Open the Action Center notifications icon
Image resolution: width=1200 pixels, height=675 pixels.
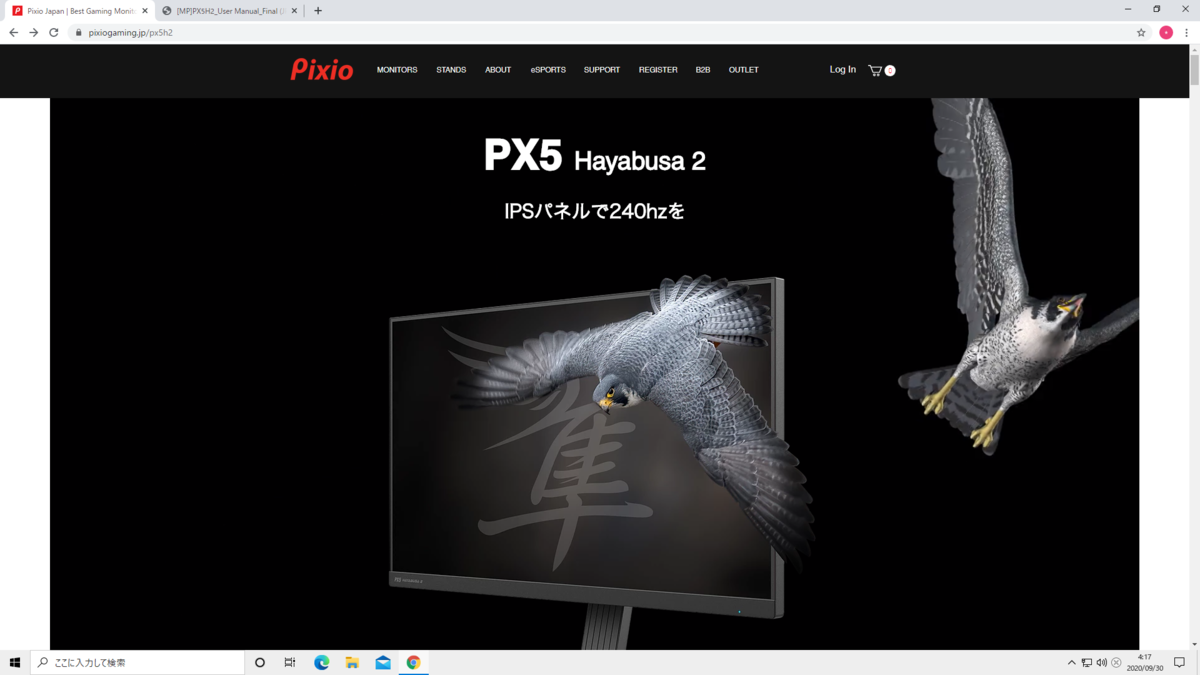1179,662
